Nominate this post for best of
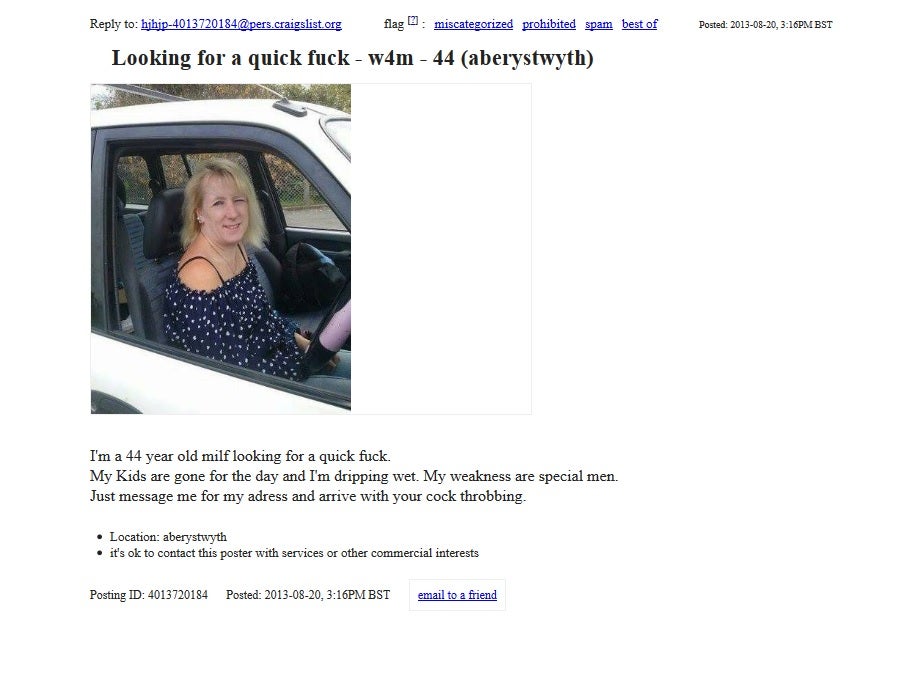The image size is (924, 695). click(639, 24)
